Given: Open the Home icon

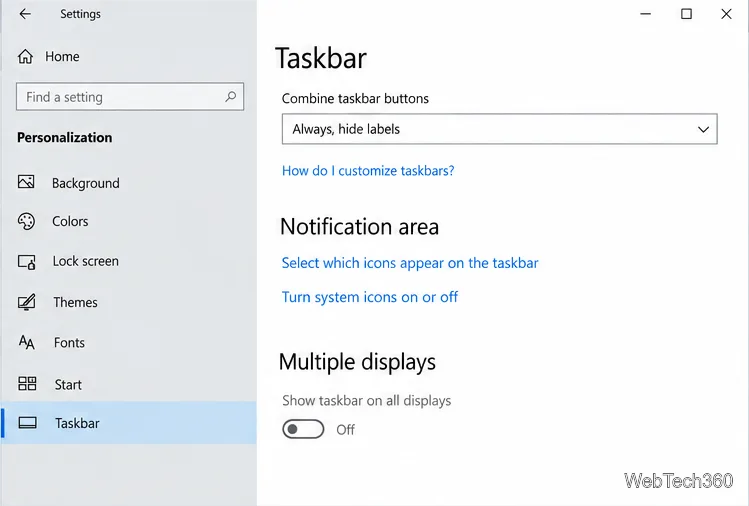Looking at the screenshot, I should click(25, 56).
